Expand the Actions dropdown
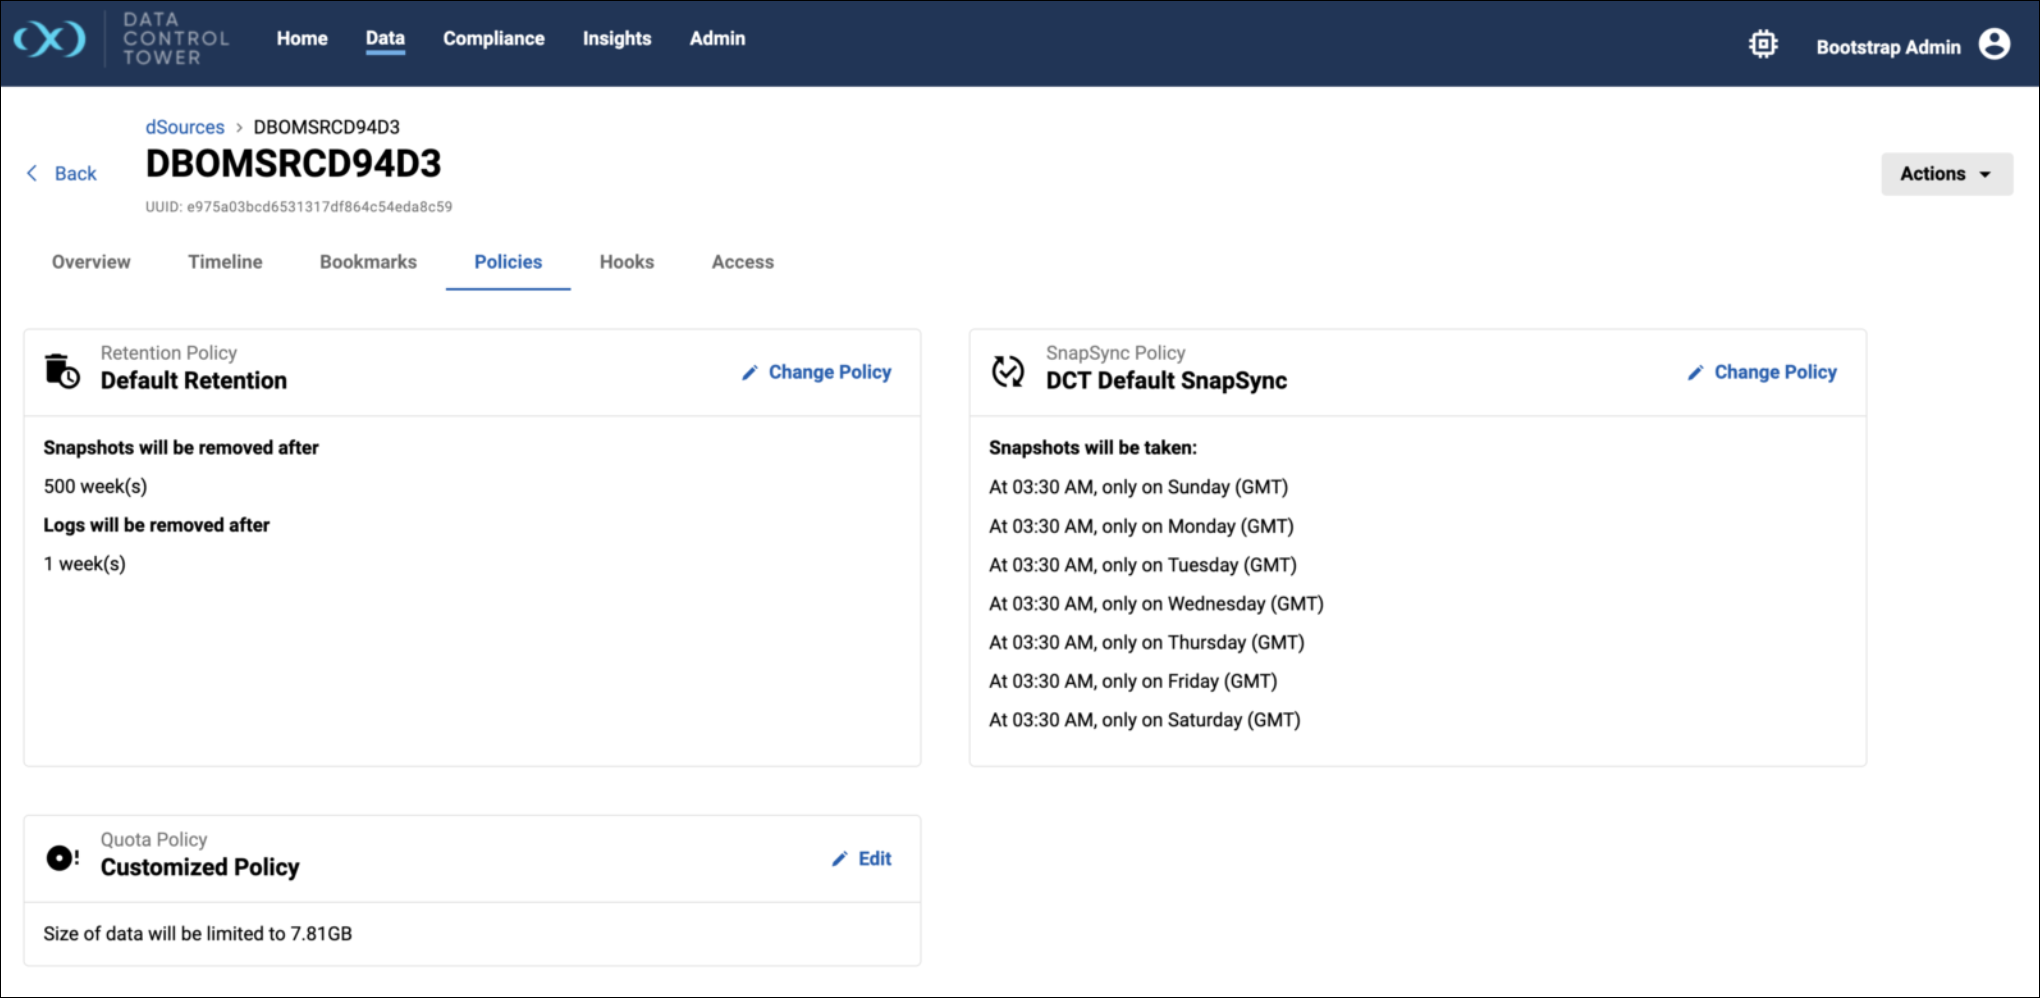This screenshot has width=2040, height=998. (x=1945, y=174)
